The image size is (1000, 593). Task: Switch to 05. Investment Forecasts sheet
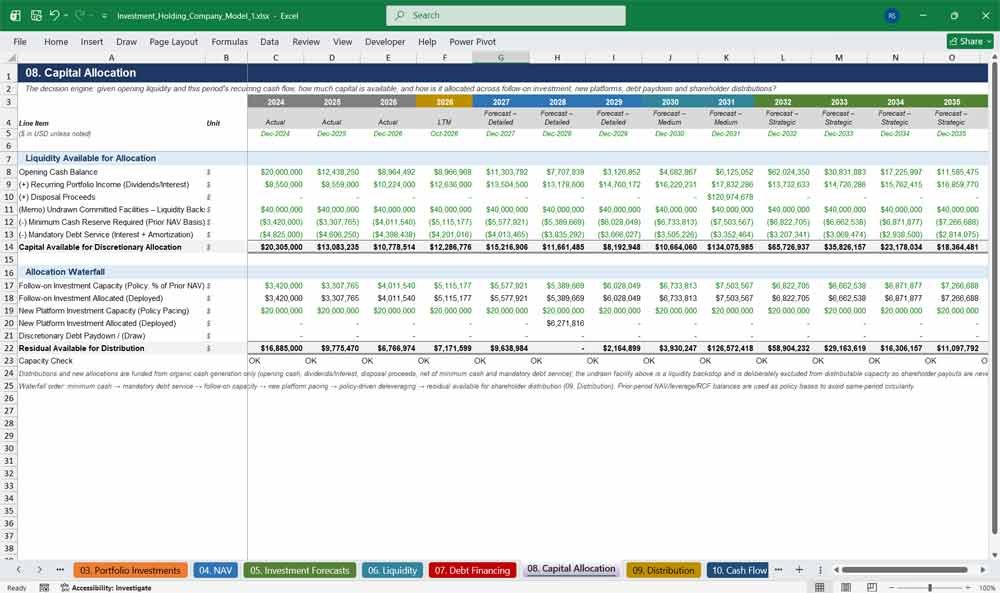pos(300,570)
